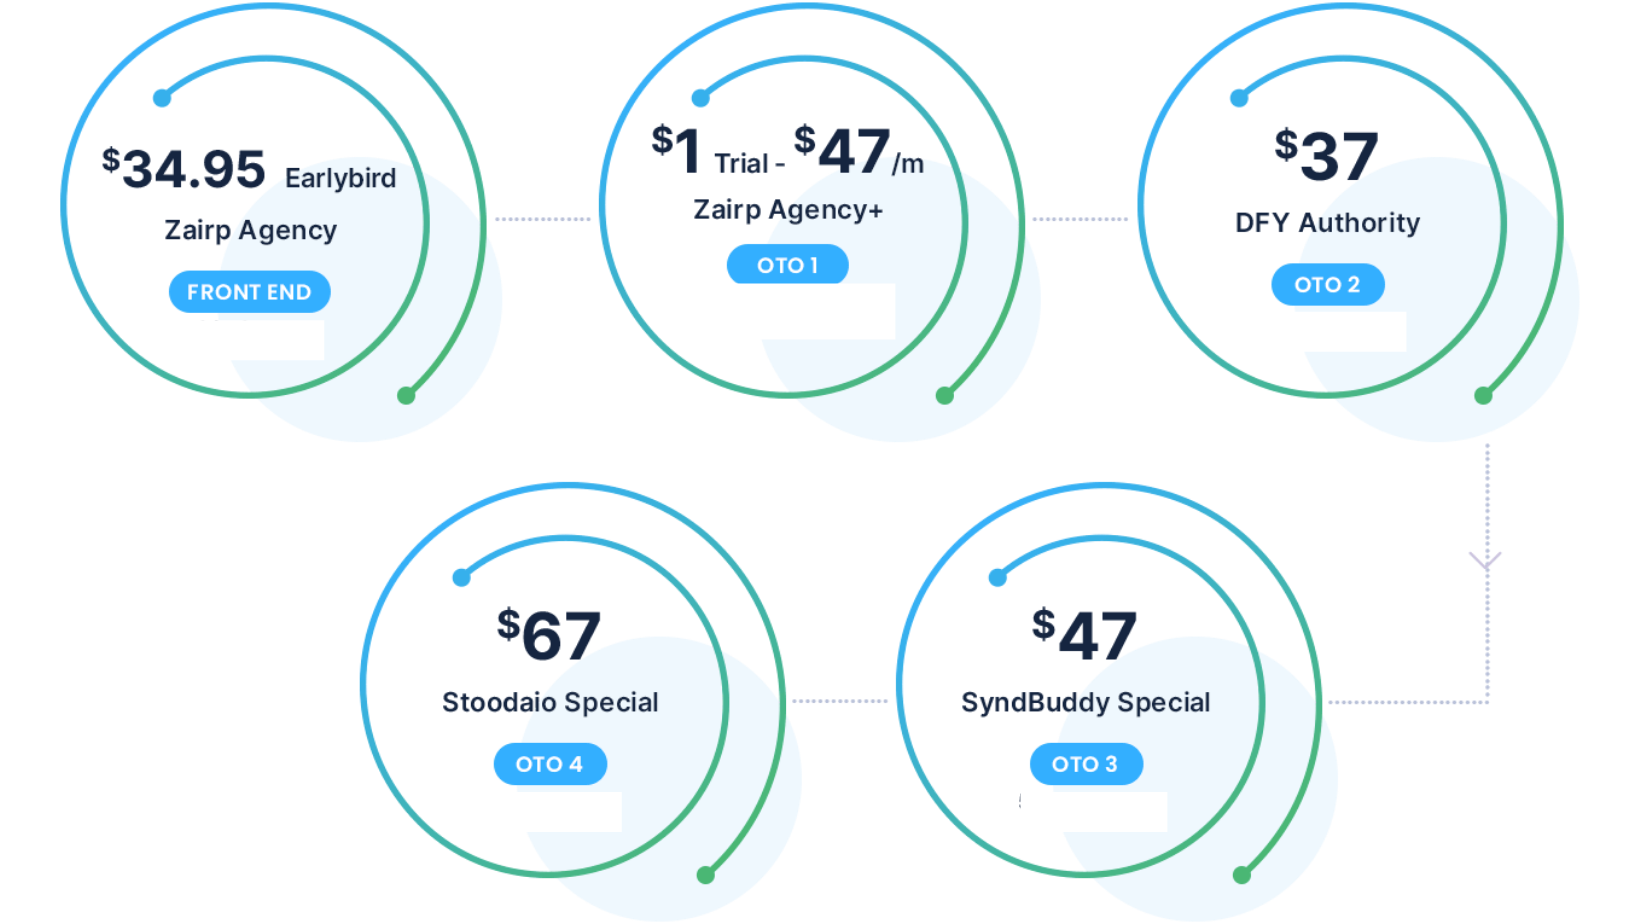1640x924 pixels.
Task: Click the green dot on SyndBuddy ring
Action: click(x=1242, y=876)
